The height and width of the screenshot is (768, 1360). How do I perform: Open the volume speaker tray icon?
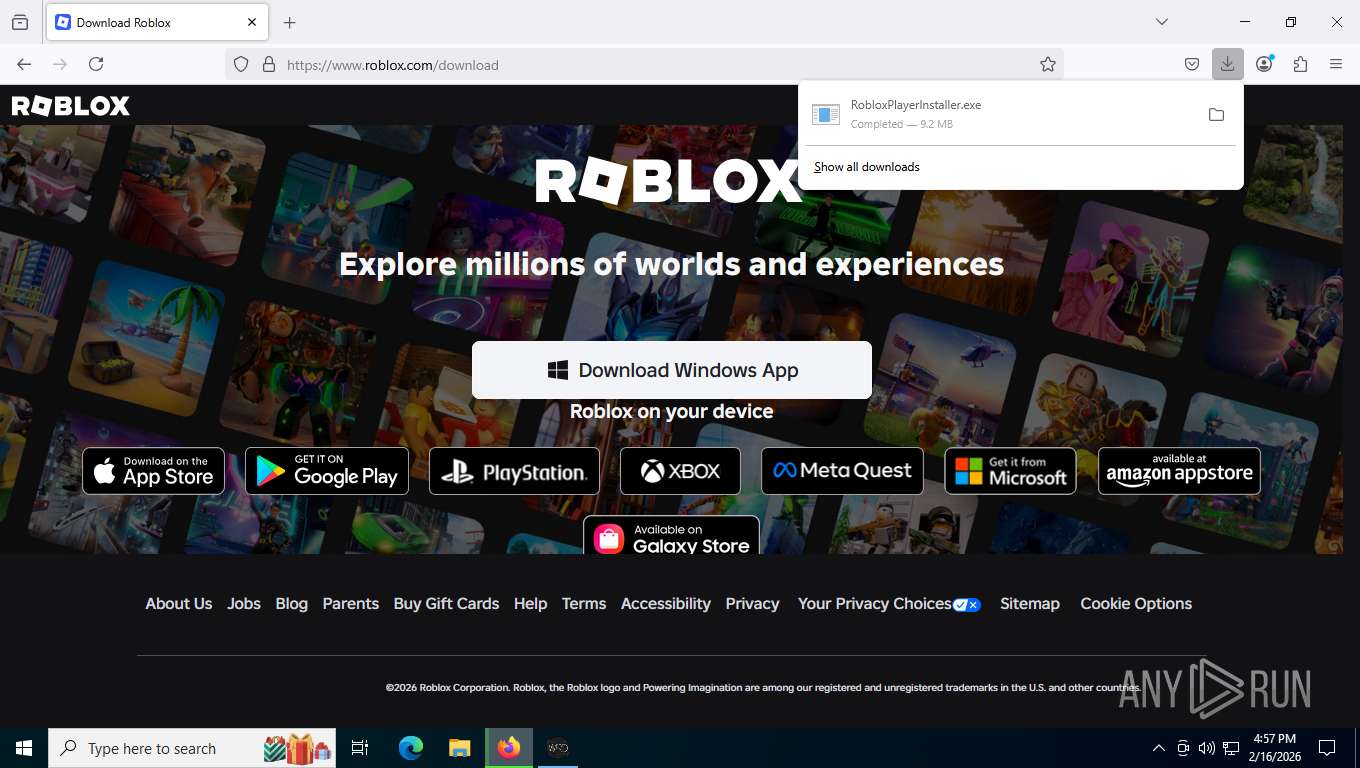1206,748
